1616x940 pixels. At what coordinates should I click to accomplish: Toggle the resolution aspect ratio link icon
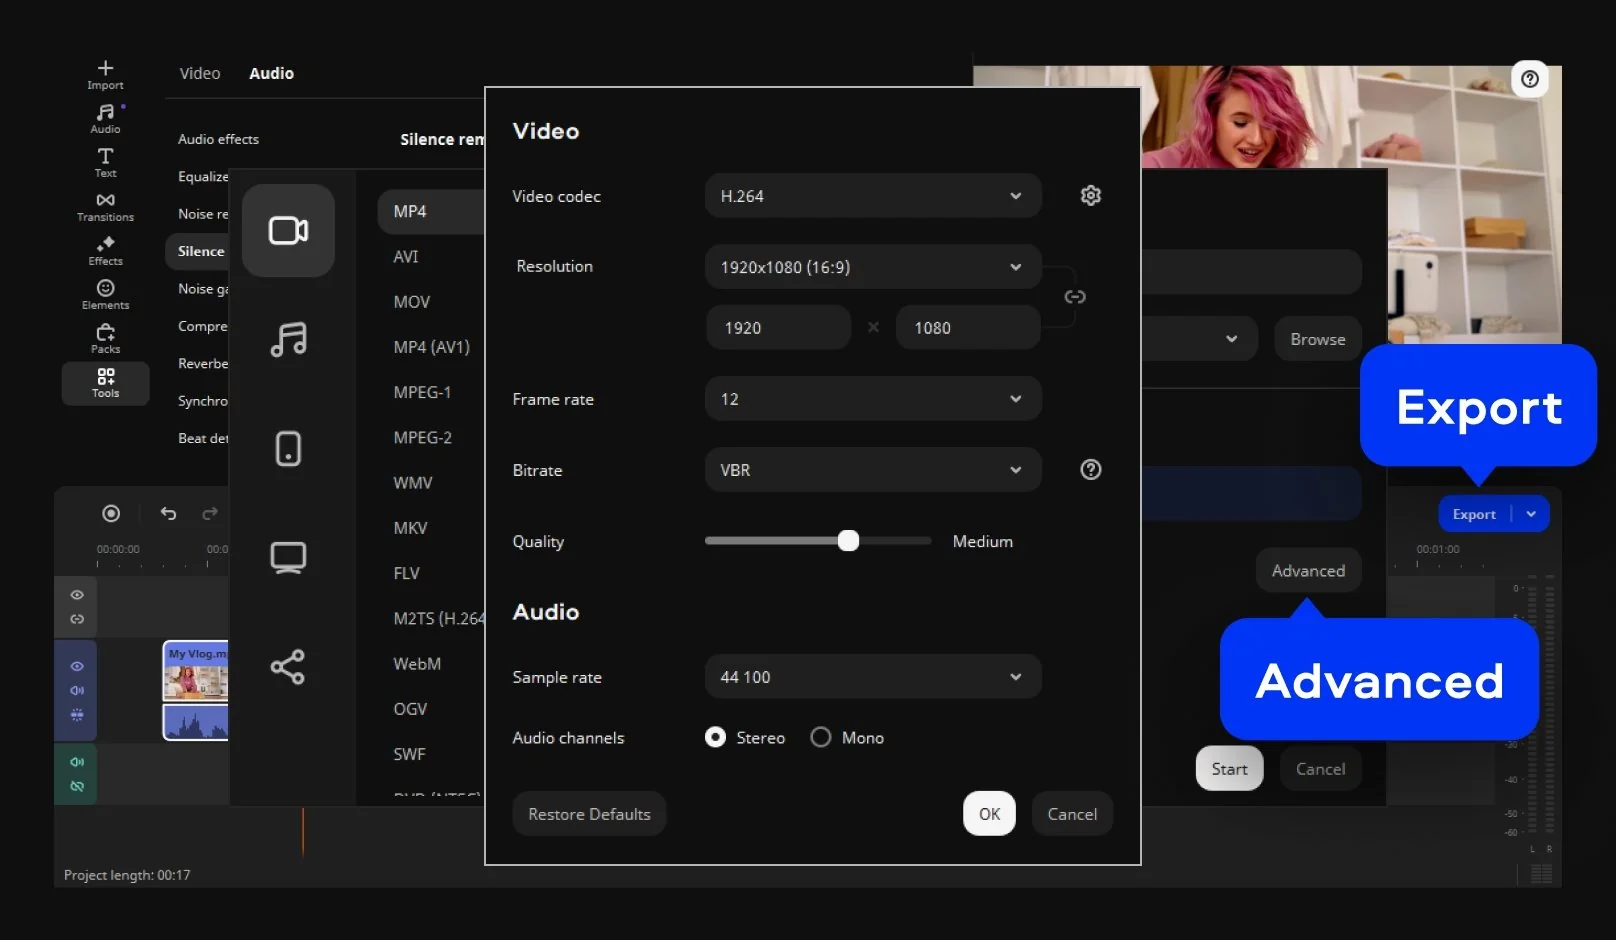pyautogui.click(x=1074, y=297)
